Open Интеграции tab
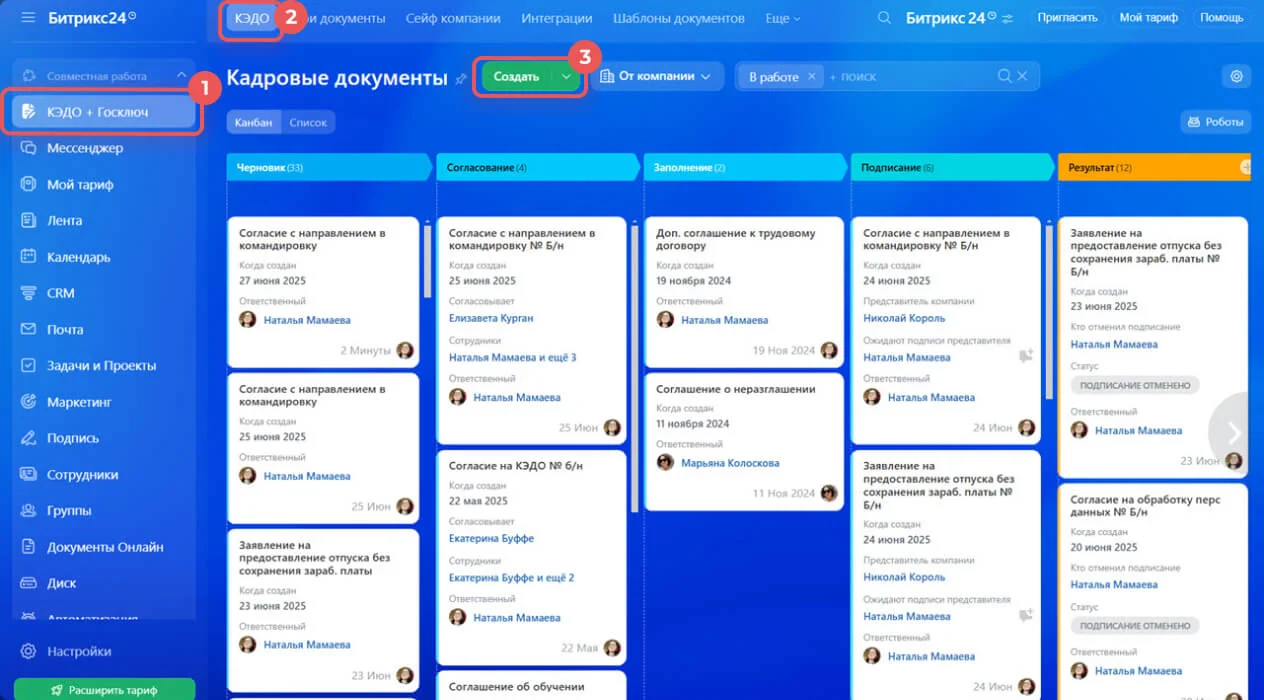This screenshot has height=700, width=1264. 556,18
